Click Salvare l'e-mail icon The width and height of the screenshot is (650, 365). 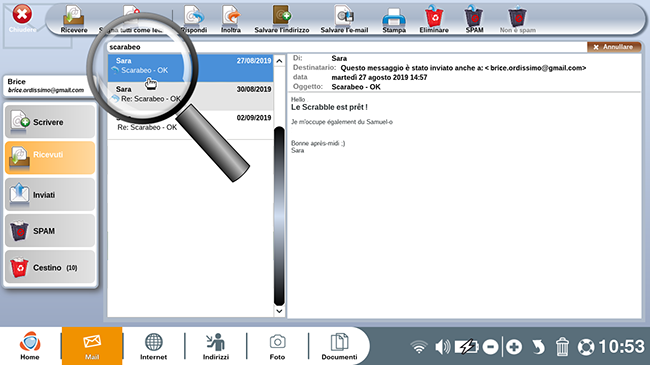tap(344, 19)
